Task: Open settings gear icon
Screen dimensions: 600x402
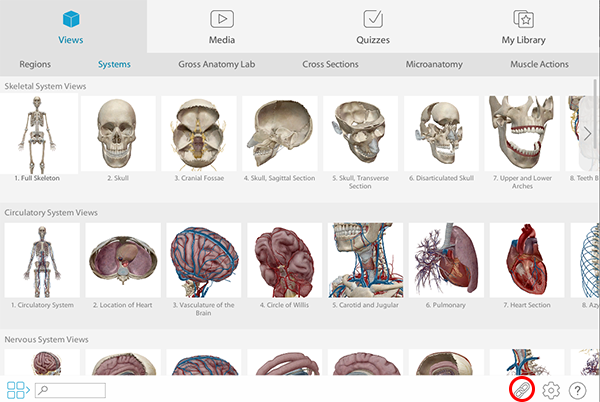Action: [551, 390]
